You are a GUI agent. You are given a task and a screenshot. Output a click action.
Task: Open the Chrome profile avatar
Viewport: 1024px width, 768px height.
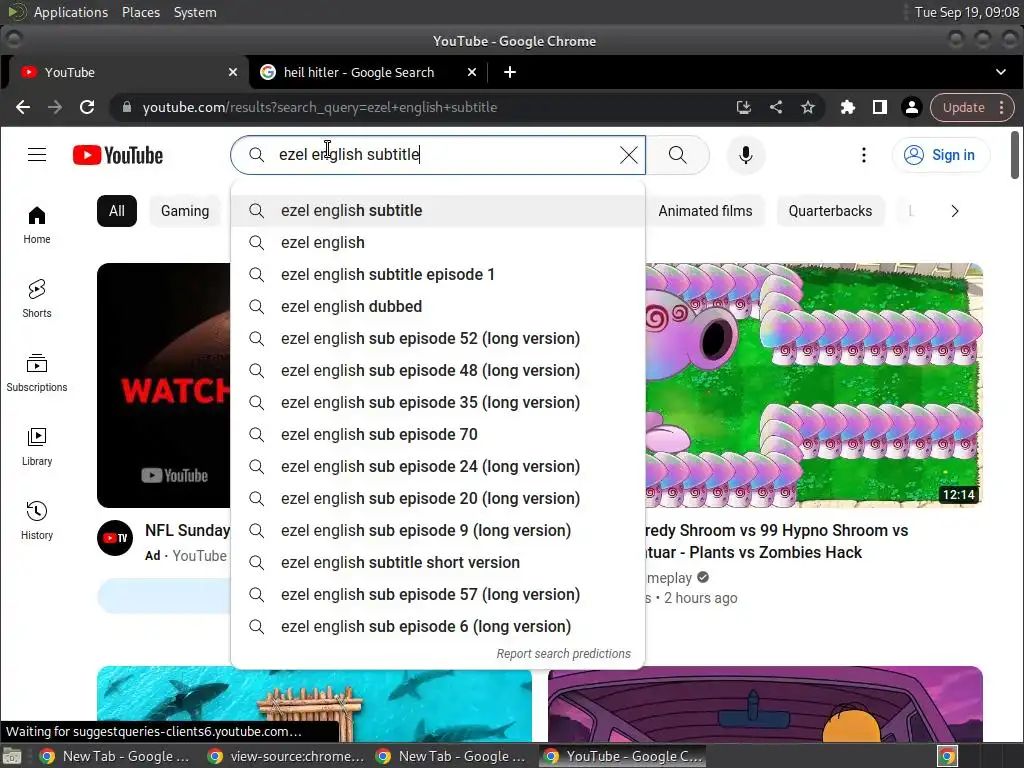pyautogui.click(x=912, y=107)
